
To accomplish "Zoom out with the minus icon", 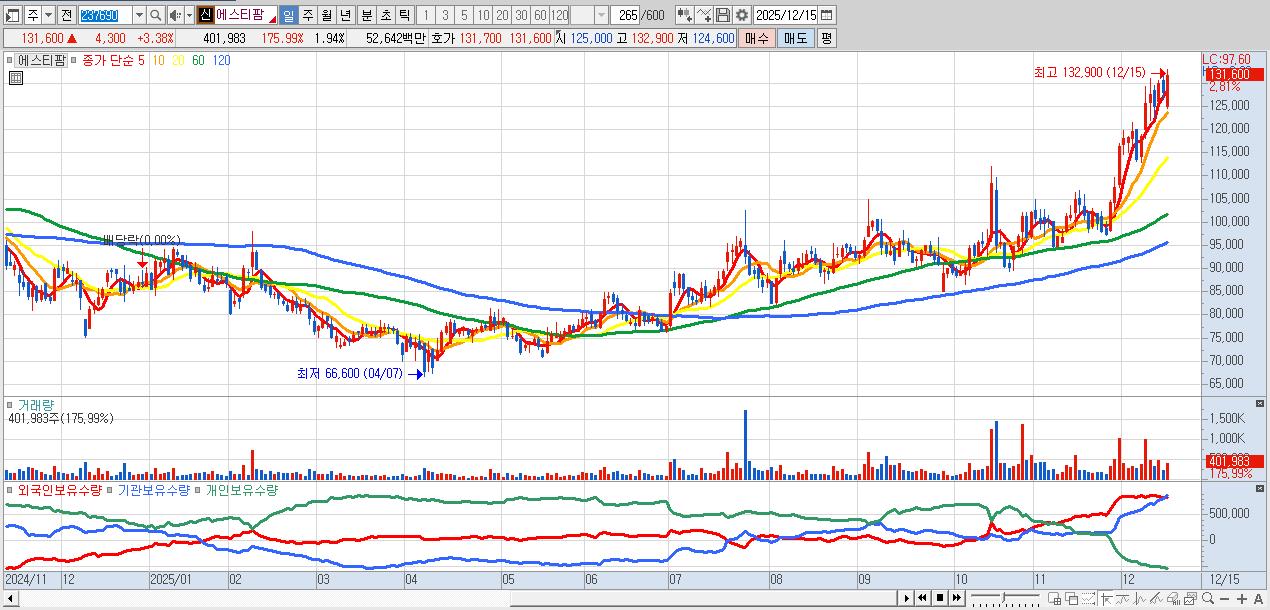I will coord(1225,598).
